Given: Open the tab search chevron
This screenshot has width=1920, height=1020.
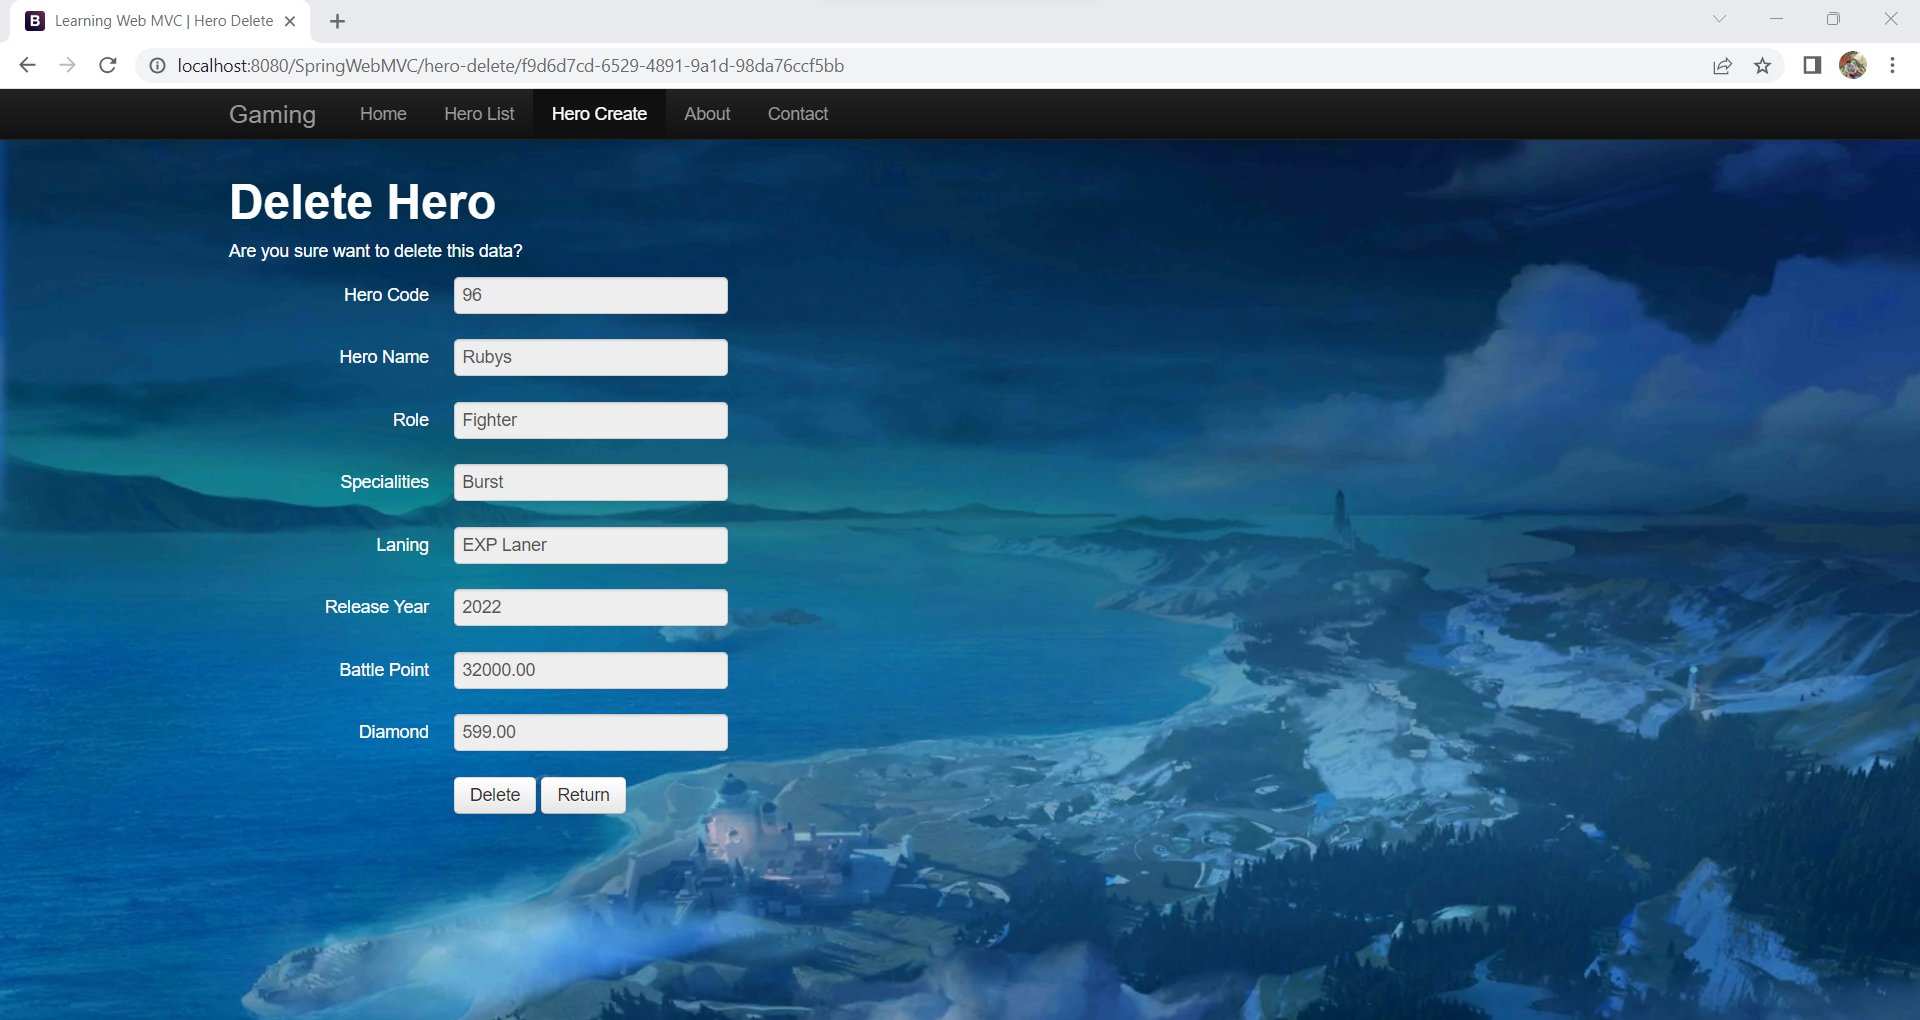Looking at the screenshot, I should (1719, 19).
